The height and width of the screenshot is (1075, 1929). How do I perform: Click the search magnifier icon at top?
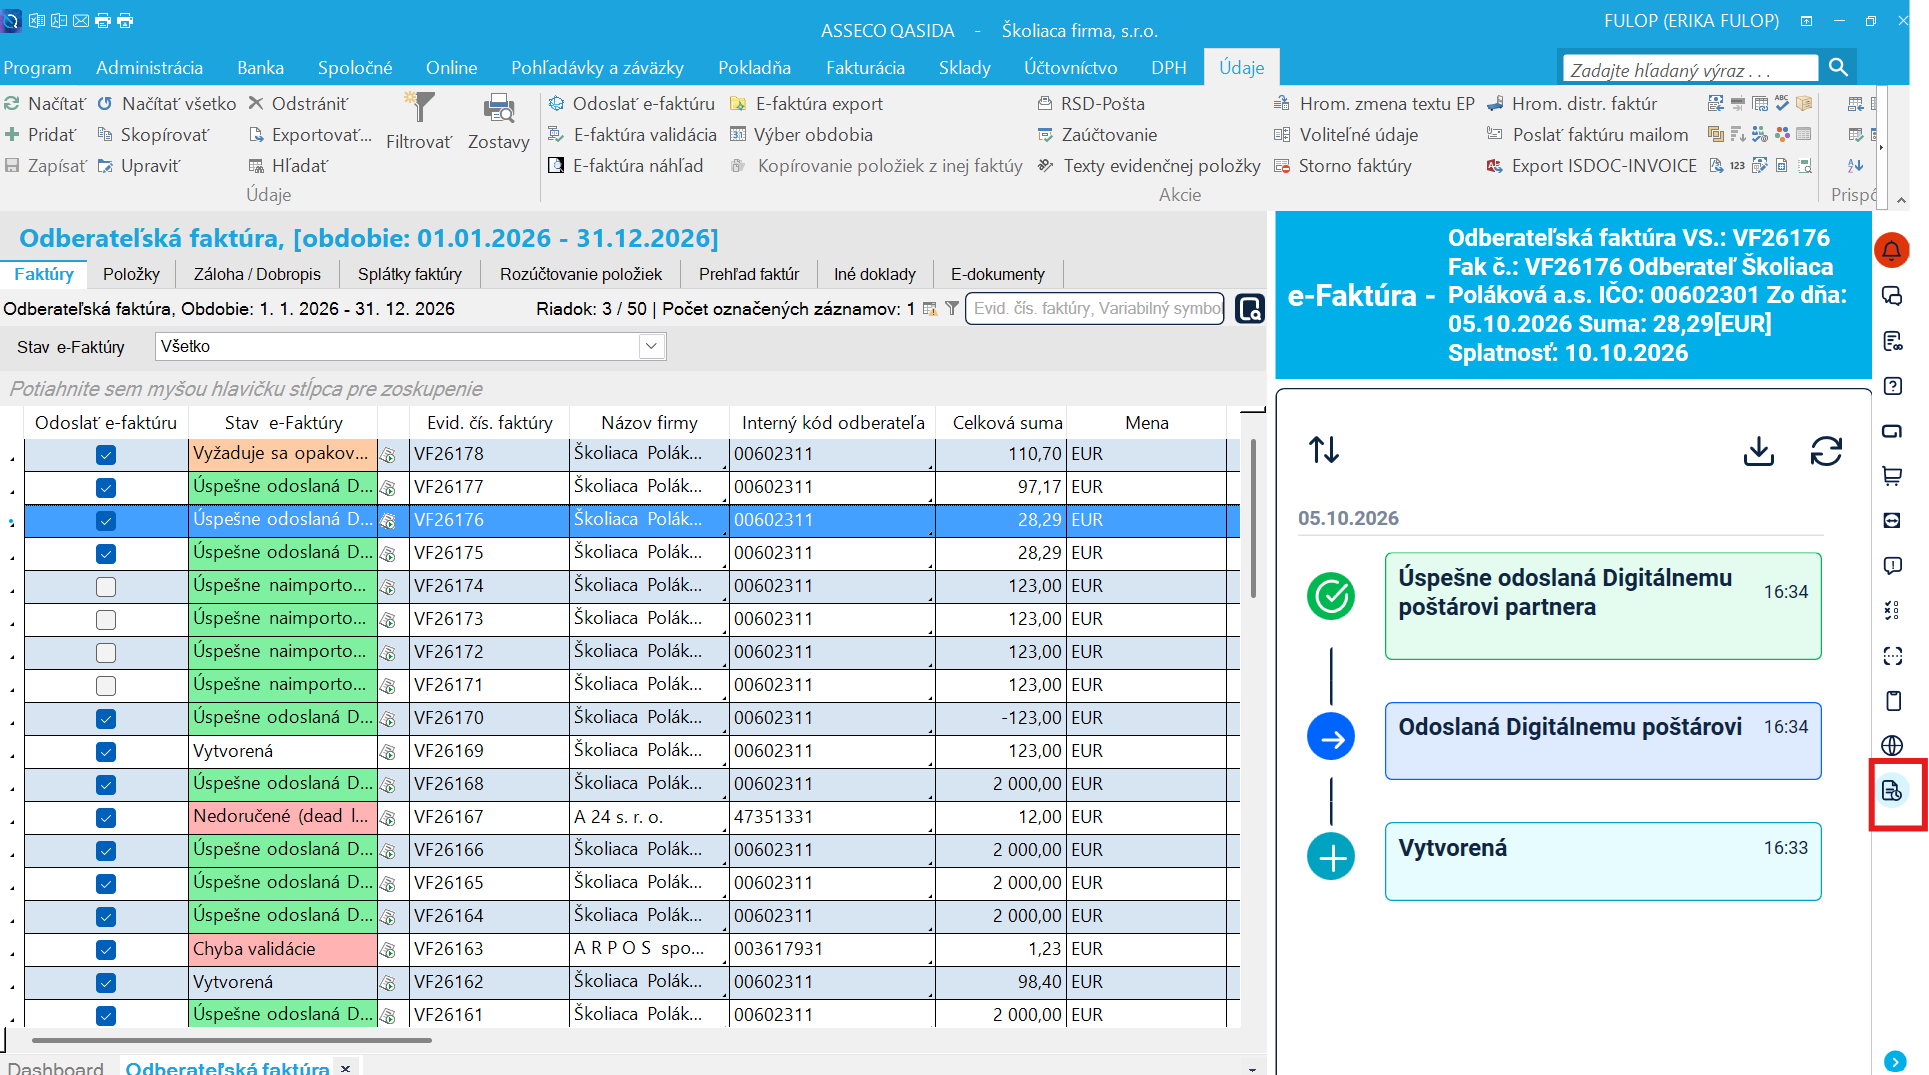(1838, 67)
